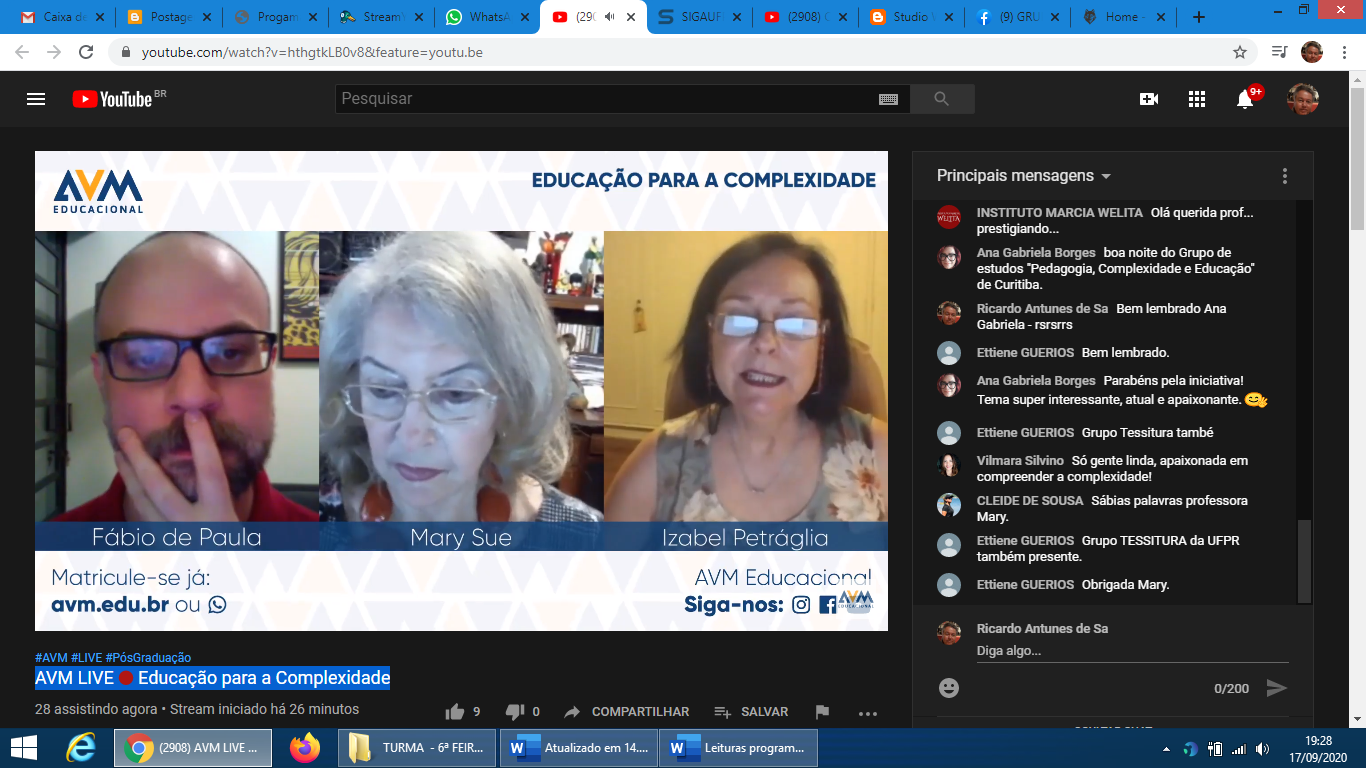This screenshot has height=768, width=1366.
Task: Expand the Principais mensagens dropdown
Action: click(1024, 176)
